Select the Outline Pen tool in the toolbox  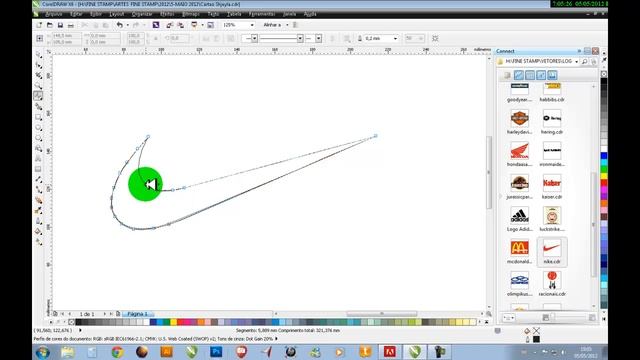pyautogui.click(x=38, y=221)
